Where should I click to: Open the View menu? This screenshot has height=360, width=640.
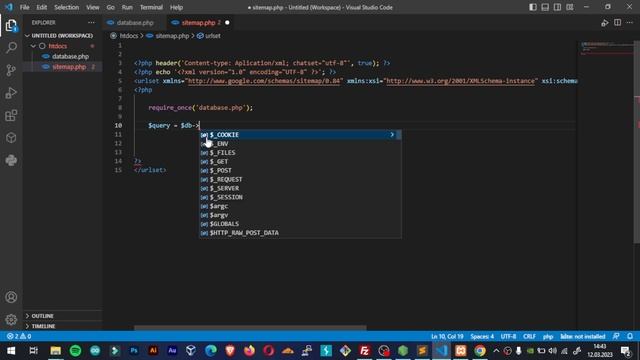tap(93, 7)
